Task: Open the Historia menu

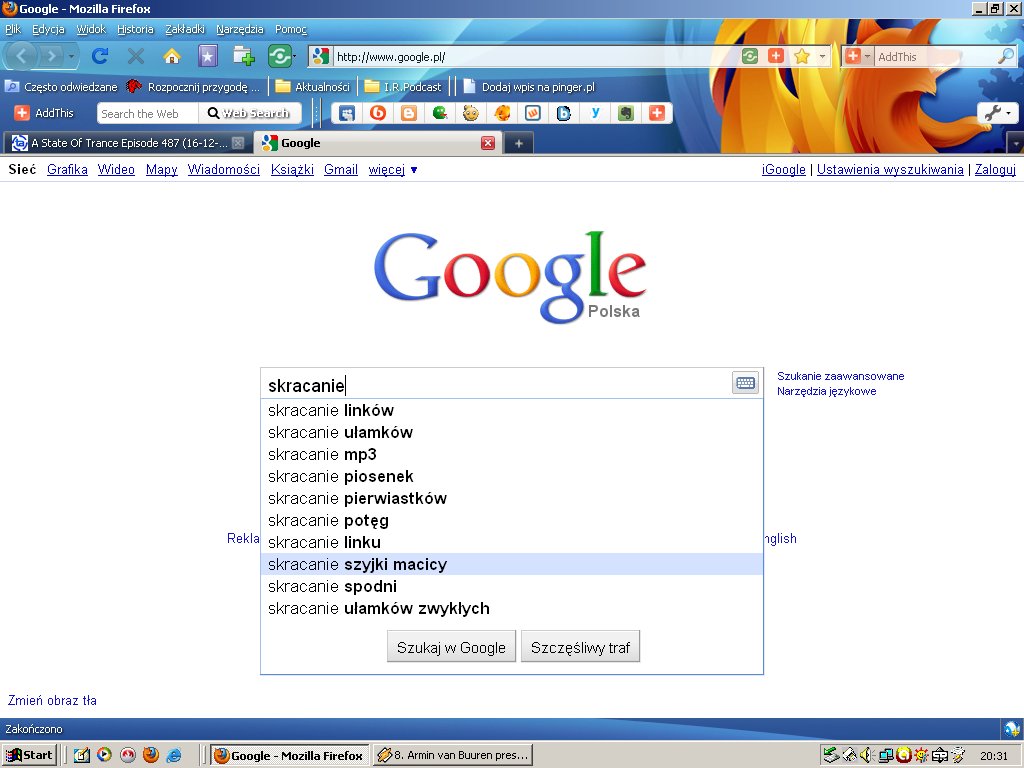Action: [135, 29]
